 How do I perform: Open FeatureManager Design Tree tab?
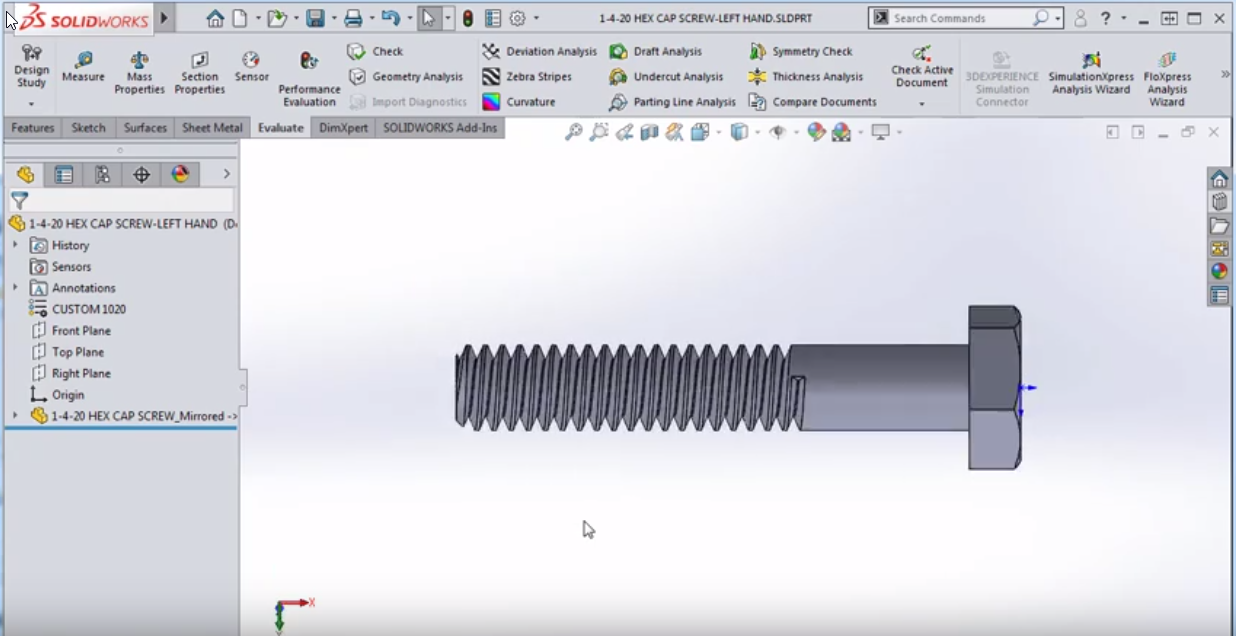click(25, 175)
